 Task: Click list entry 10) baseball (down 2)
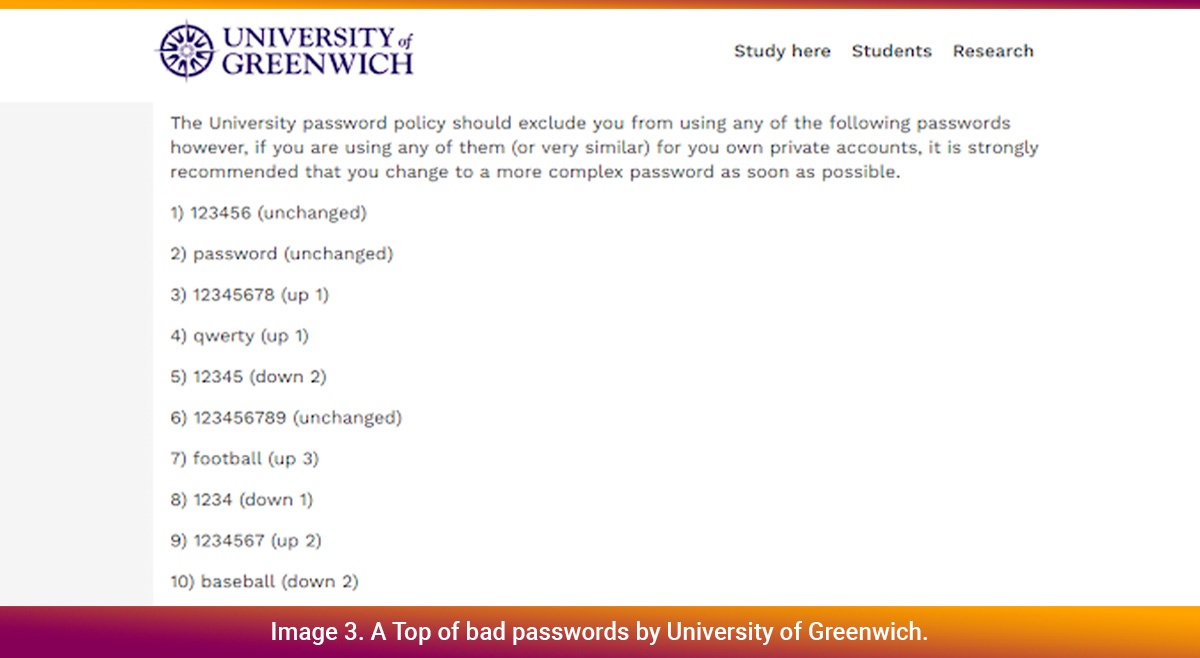(264, 581)
